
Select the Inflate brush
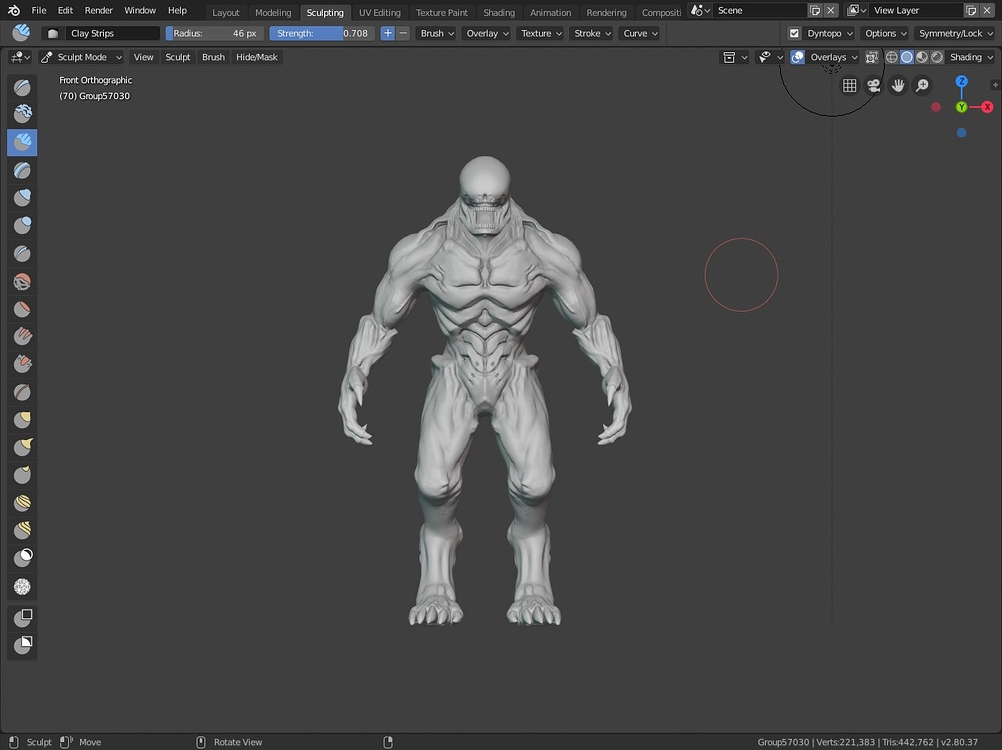pos(22,197)
